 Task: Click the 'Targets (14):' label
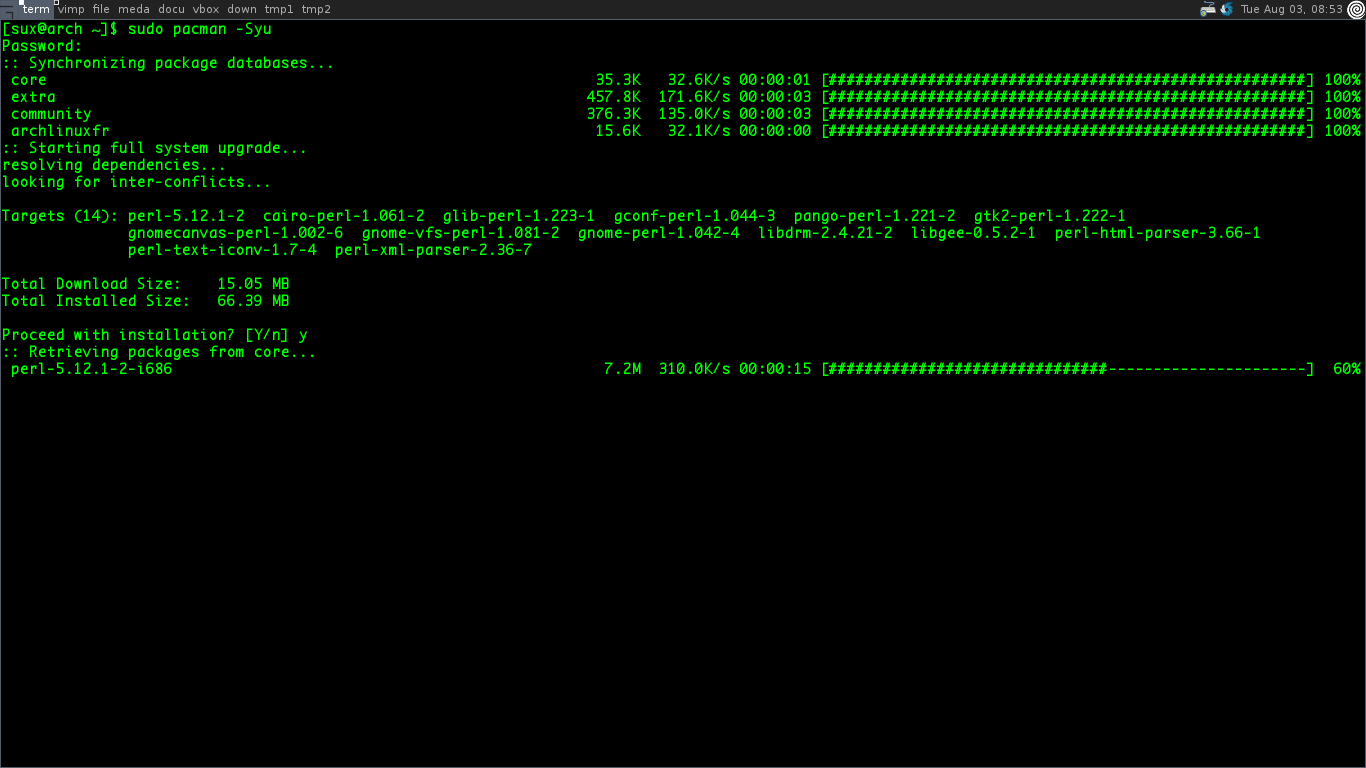pos(60,216)
